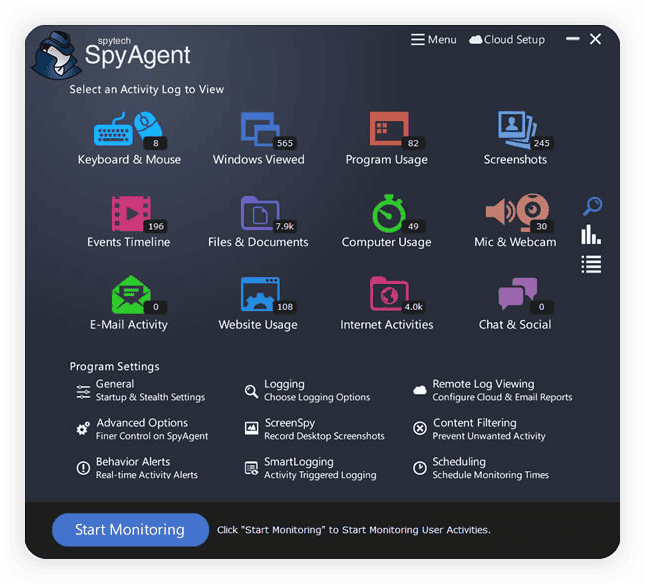
Task: Click the 7.9k badge on Files & Documents
Action: point(285,226)
